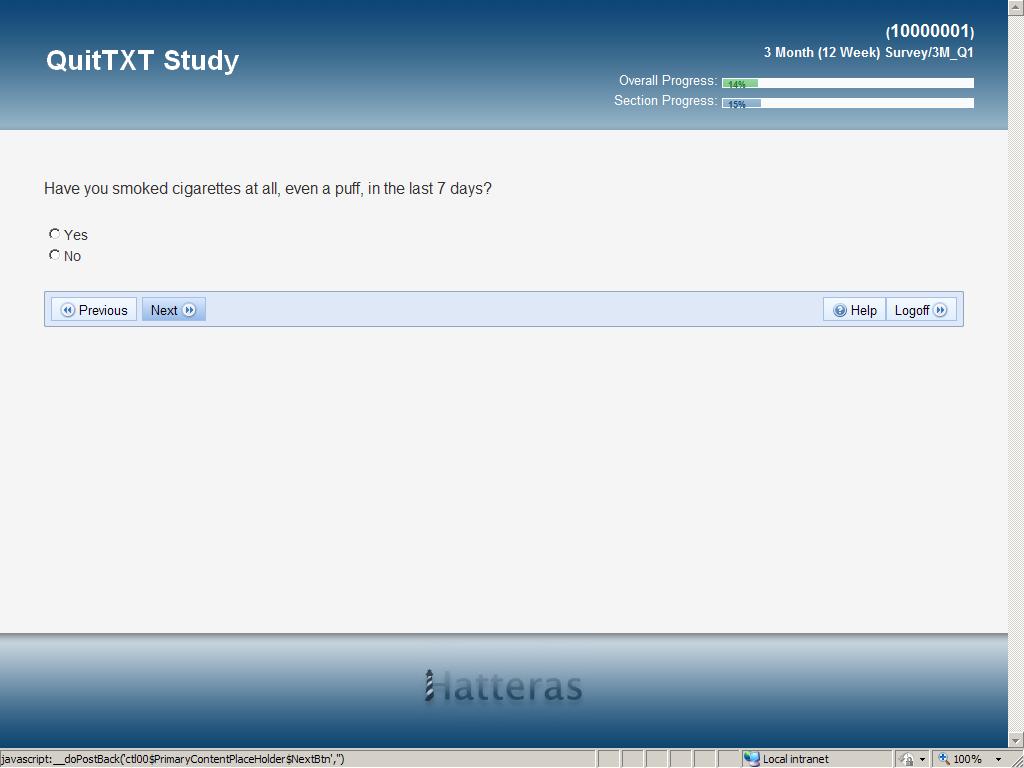Click the Section Progress bar
Image resolution: width=1024 pixels, height=768 pixels.
point(848,103)
